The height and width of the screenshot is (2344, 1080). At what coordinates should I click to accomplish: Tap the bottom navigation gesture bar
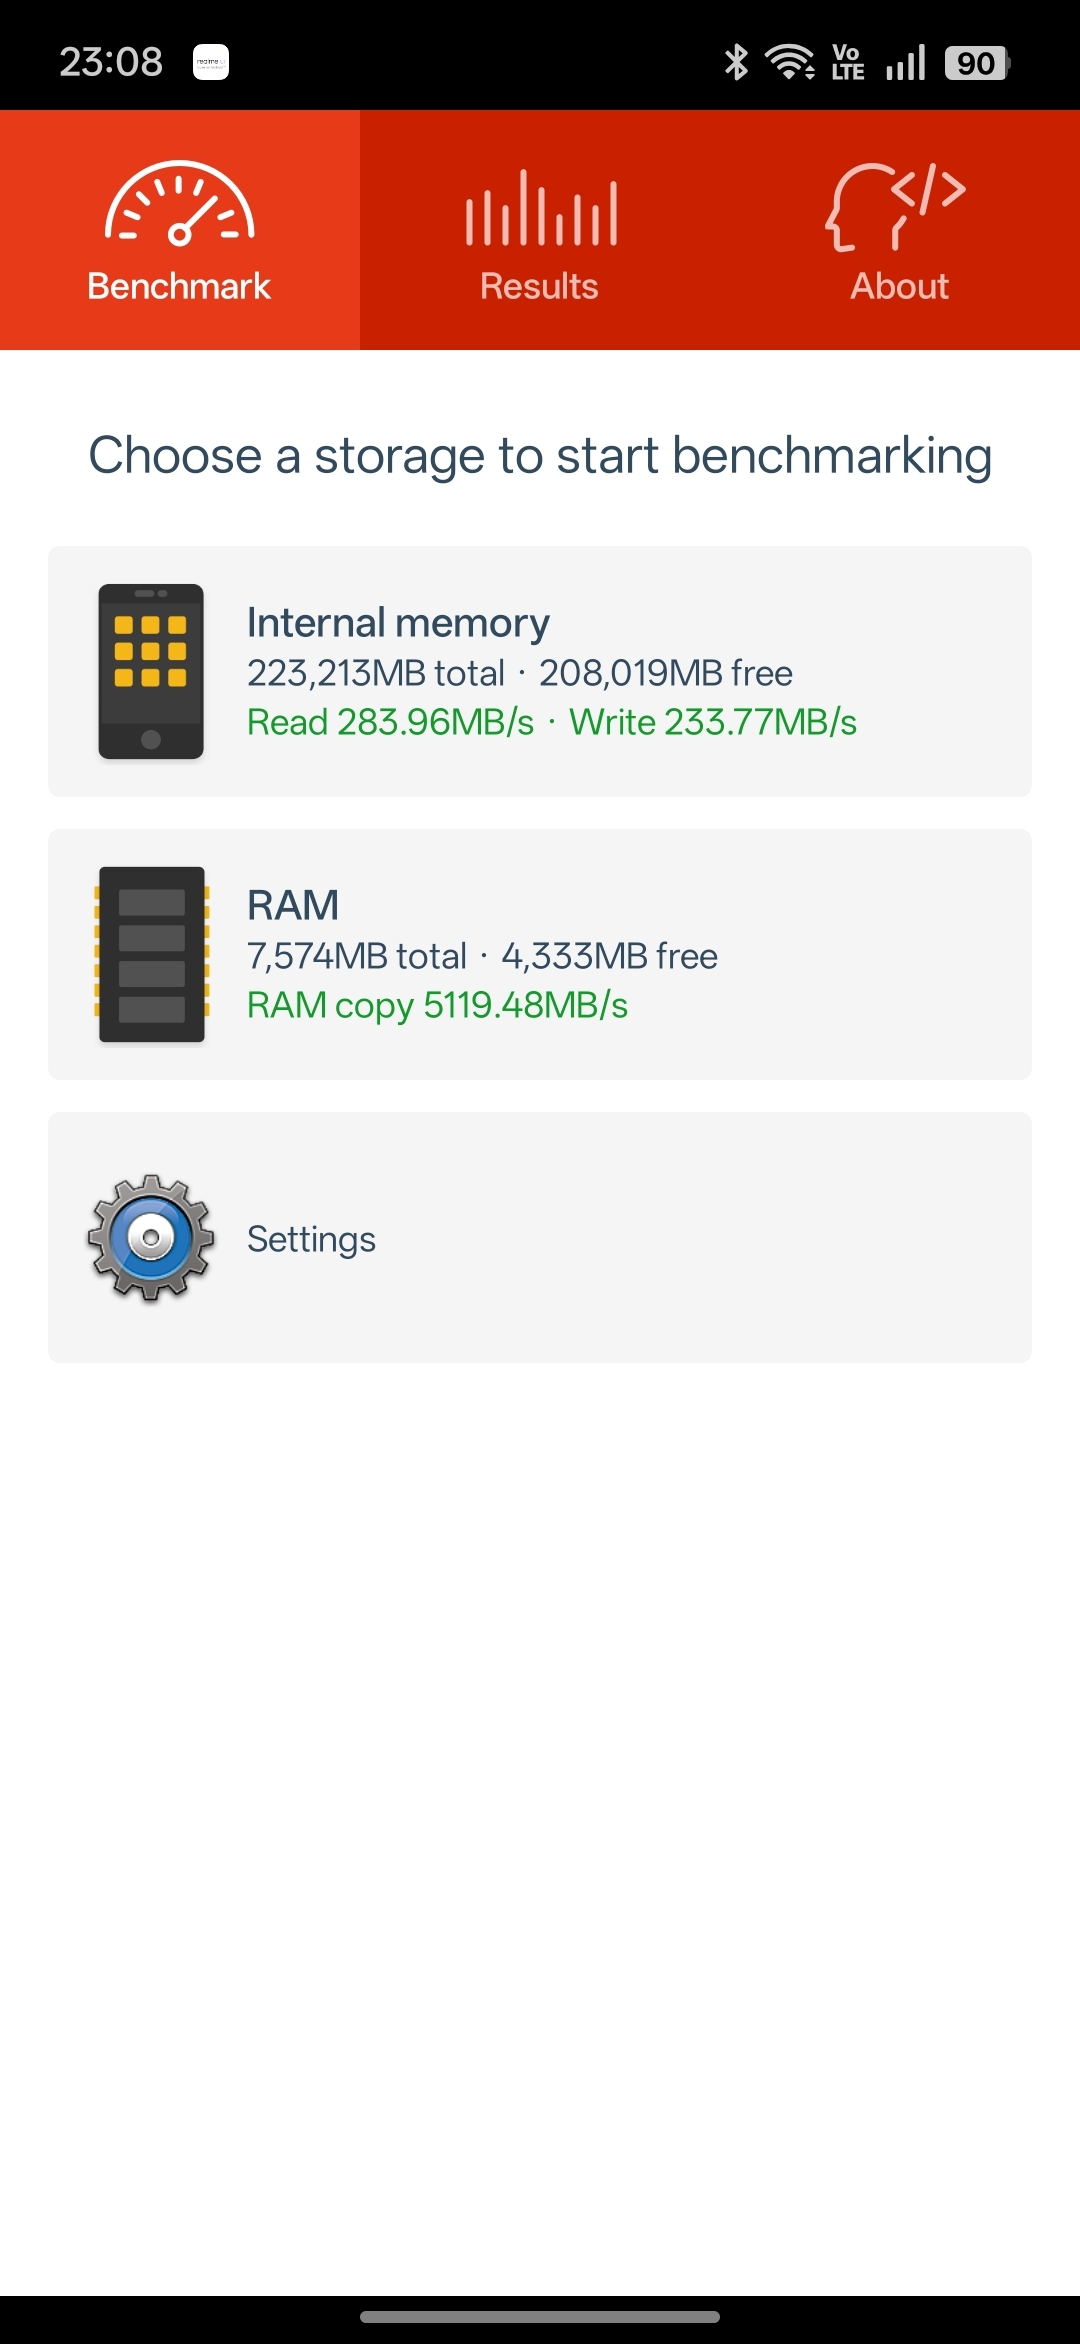tap(540, 2316)
